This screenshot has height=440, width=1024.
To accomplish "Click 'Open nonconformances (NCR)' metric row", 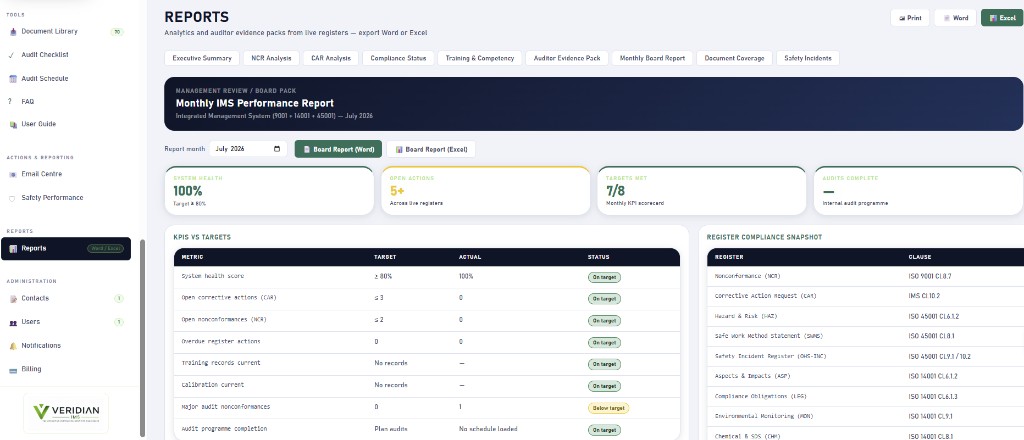I will coord(427,321).
